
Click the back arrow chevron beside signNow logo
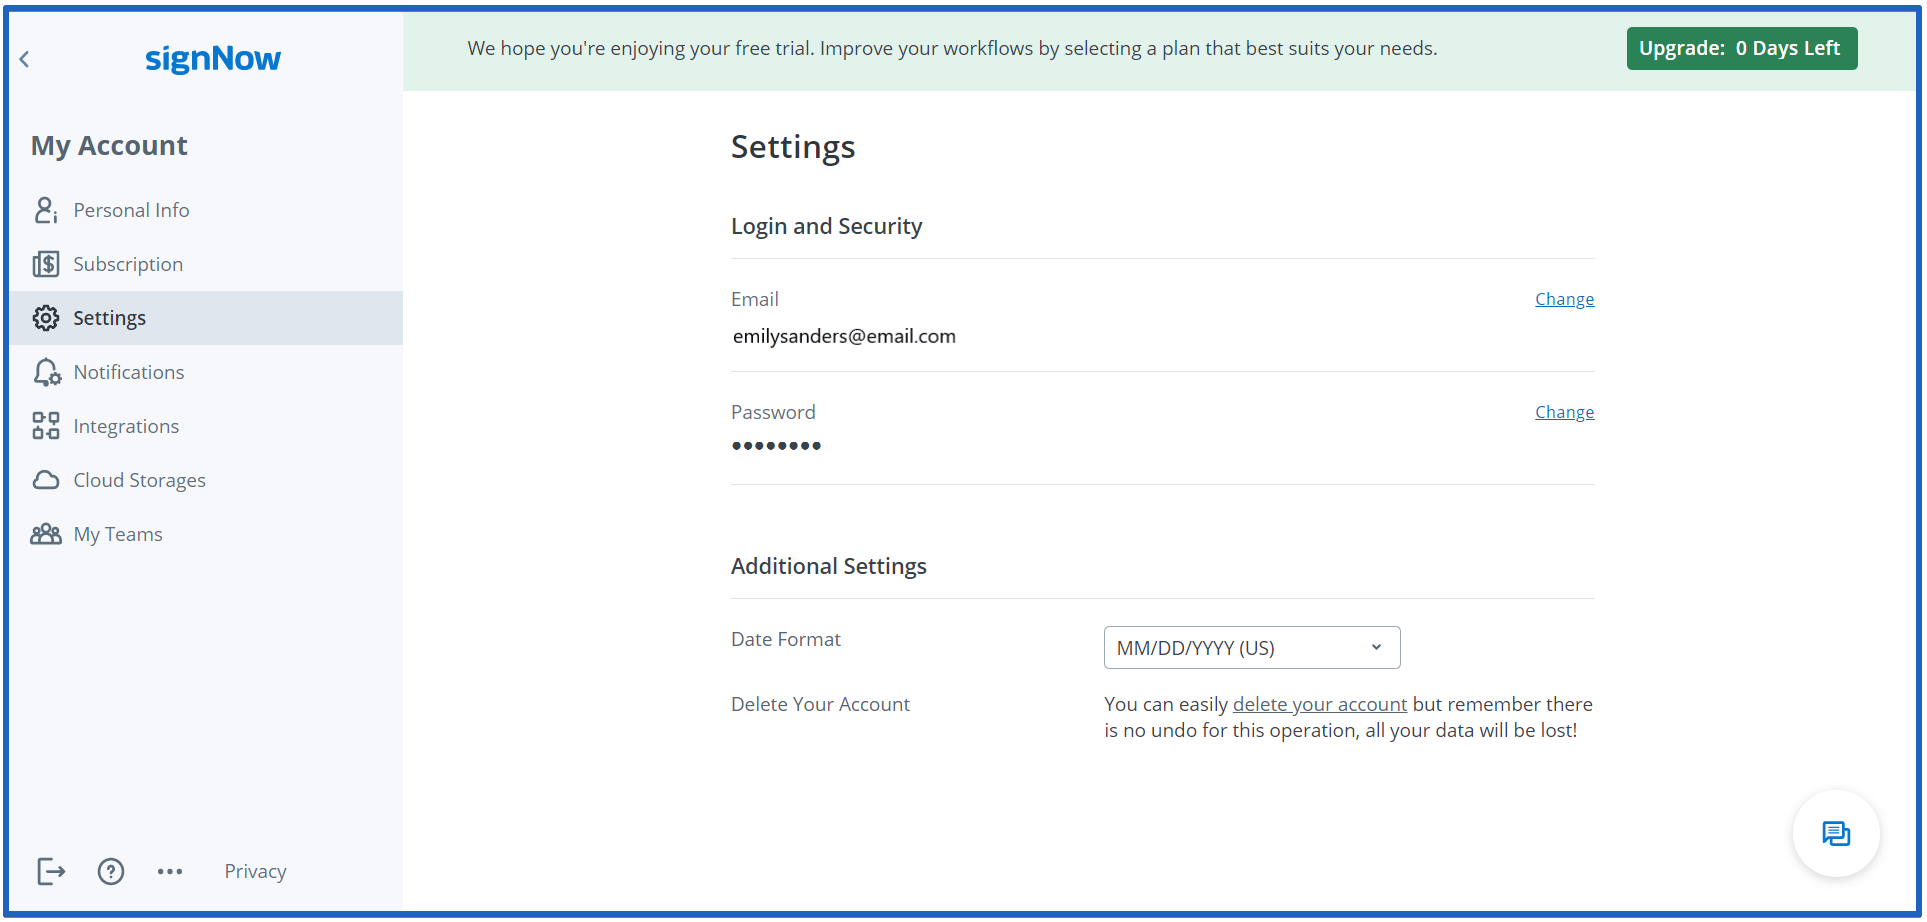coord(25,60)
